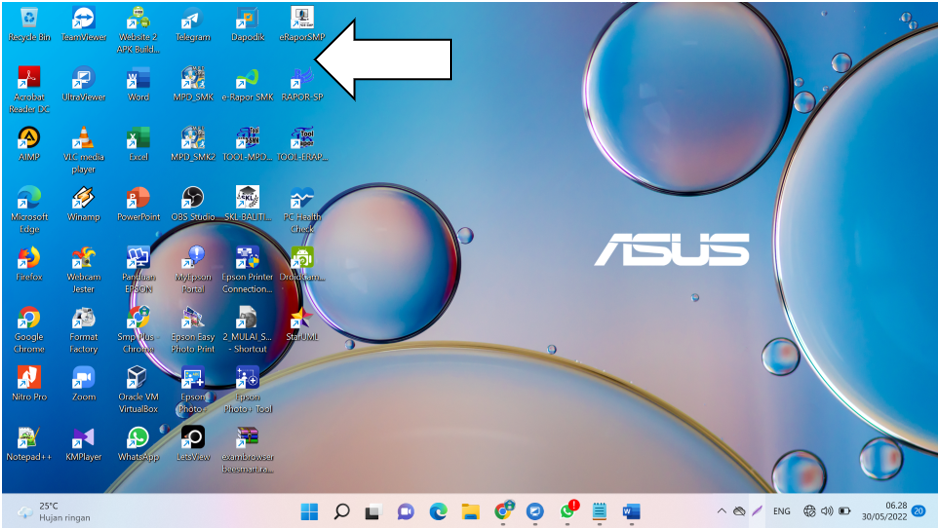
Task: Open taskbar Search magnifier
Action: (342, 511)
